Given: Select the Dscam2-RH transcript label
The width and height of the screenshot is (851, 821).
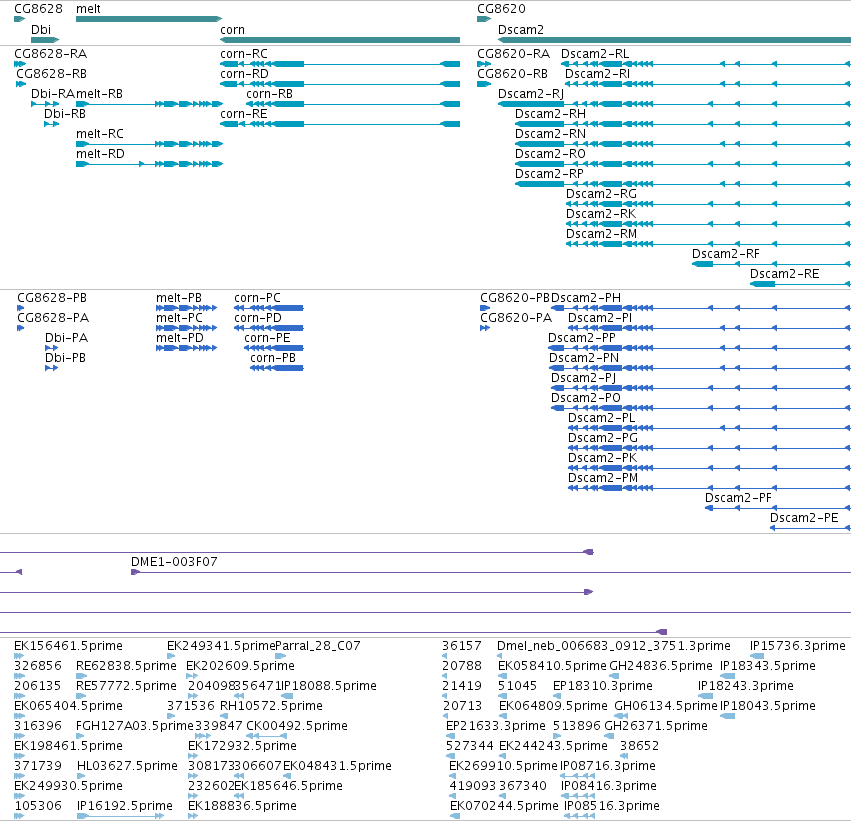Looking at the screenshot, I should [550, 114].
